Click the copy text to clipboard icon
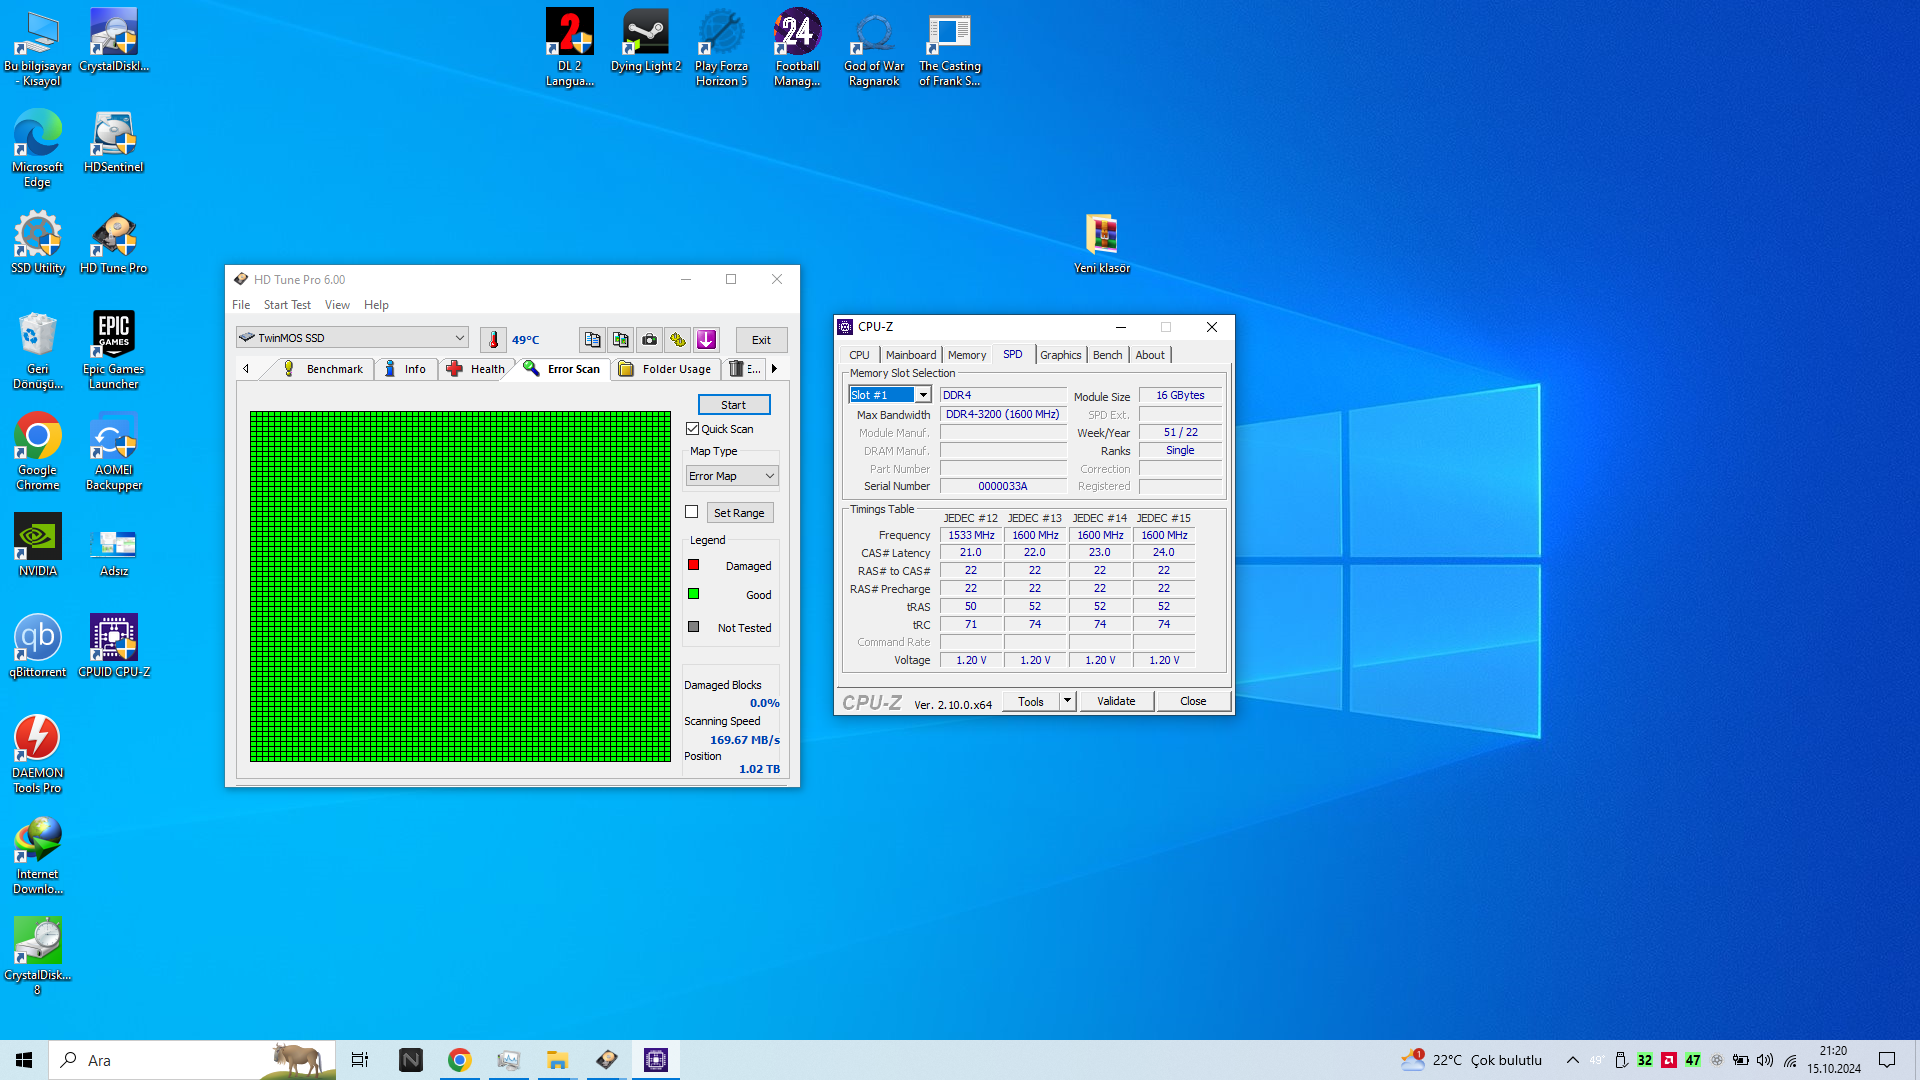This screenshot has width=1920, height=1080. pyautogui.click(x=592, y=340)
